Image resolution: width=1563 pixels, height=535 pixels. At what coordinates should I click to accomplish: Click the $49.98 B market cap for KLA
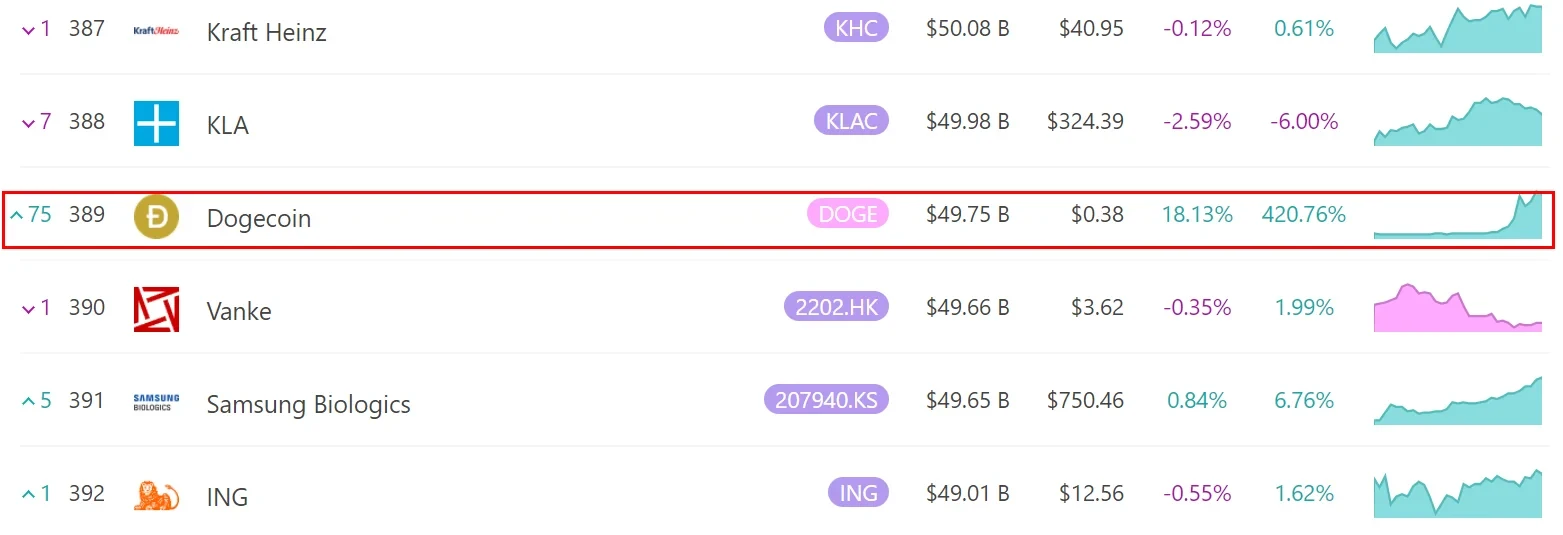967,122
